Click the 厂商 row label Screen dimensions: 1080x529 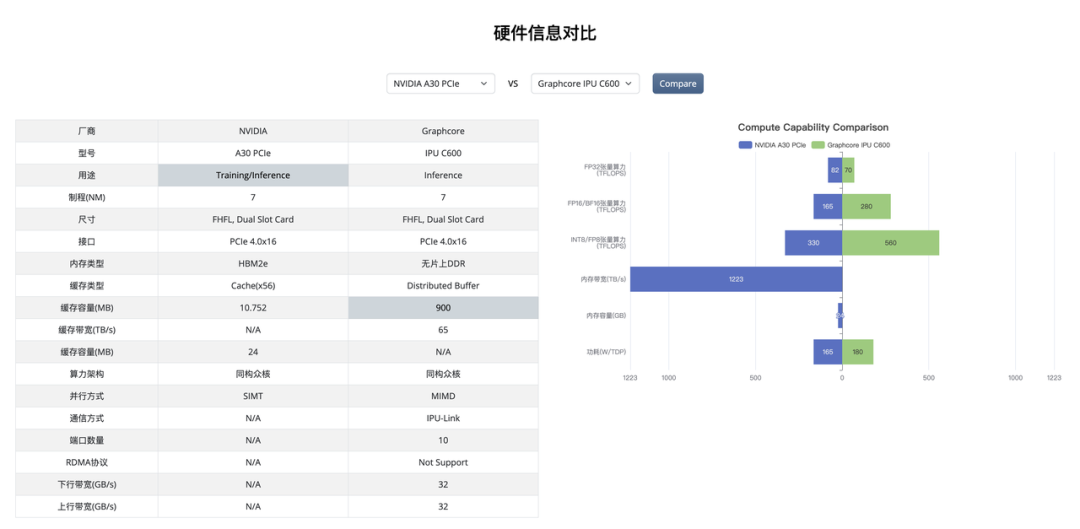(x=87, y=131)
